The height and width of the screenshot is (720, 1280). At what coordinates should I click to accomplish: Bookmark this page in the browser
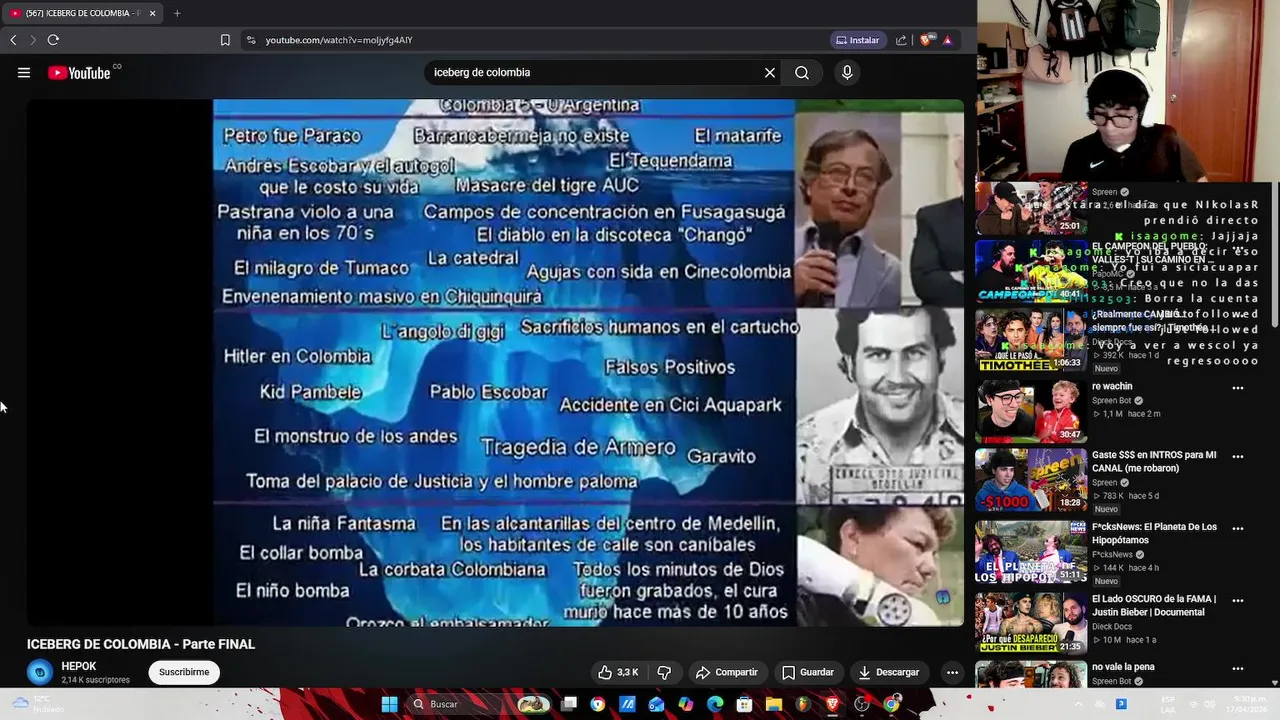(225, 40)
